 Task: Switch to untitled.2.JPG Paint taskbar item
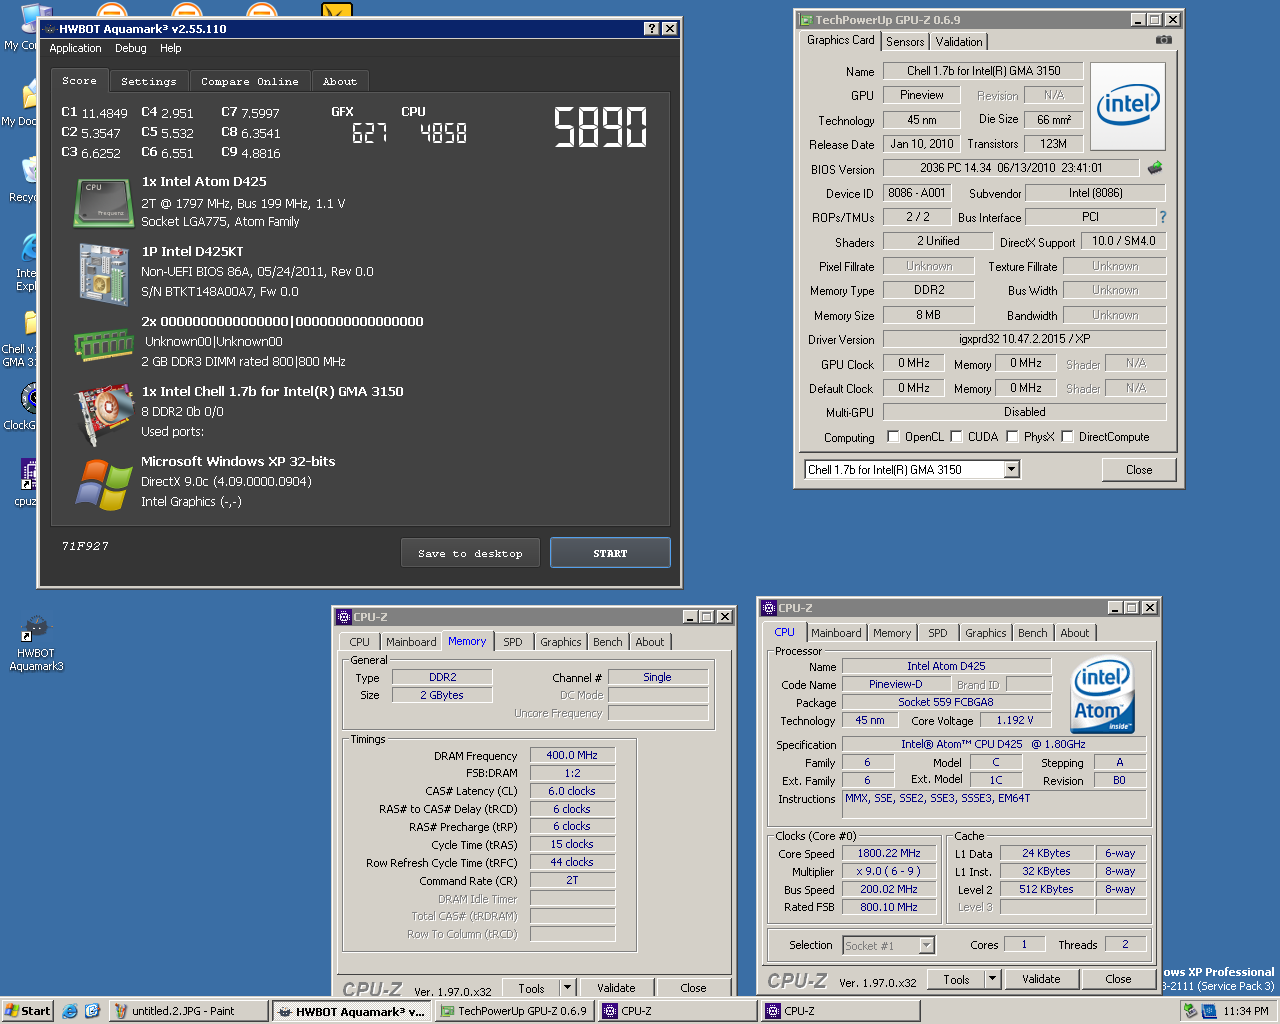[188, 1011]
